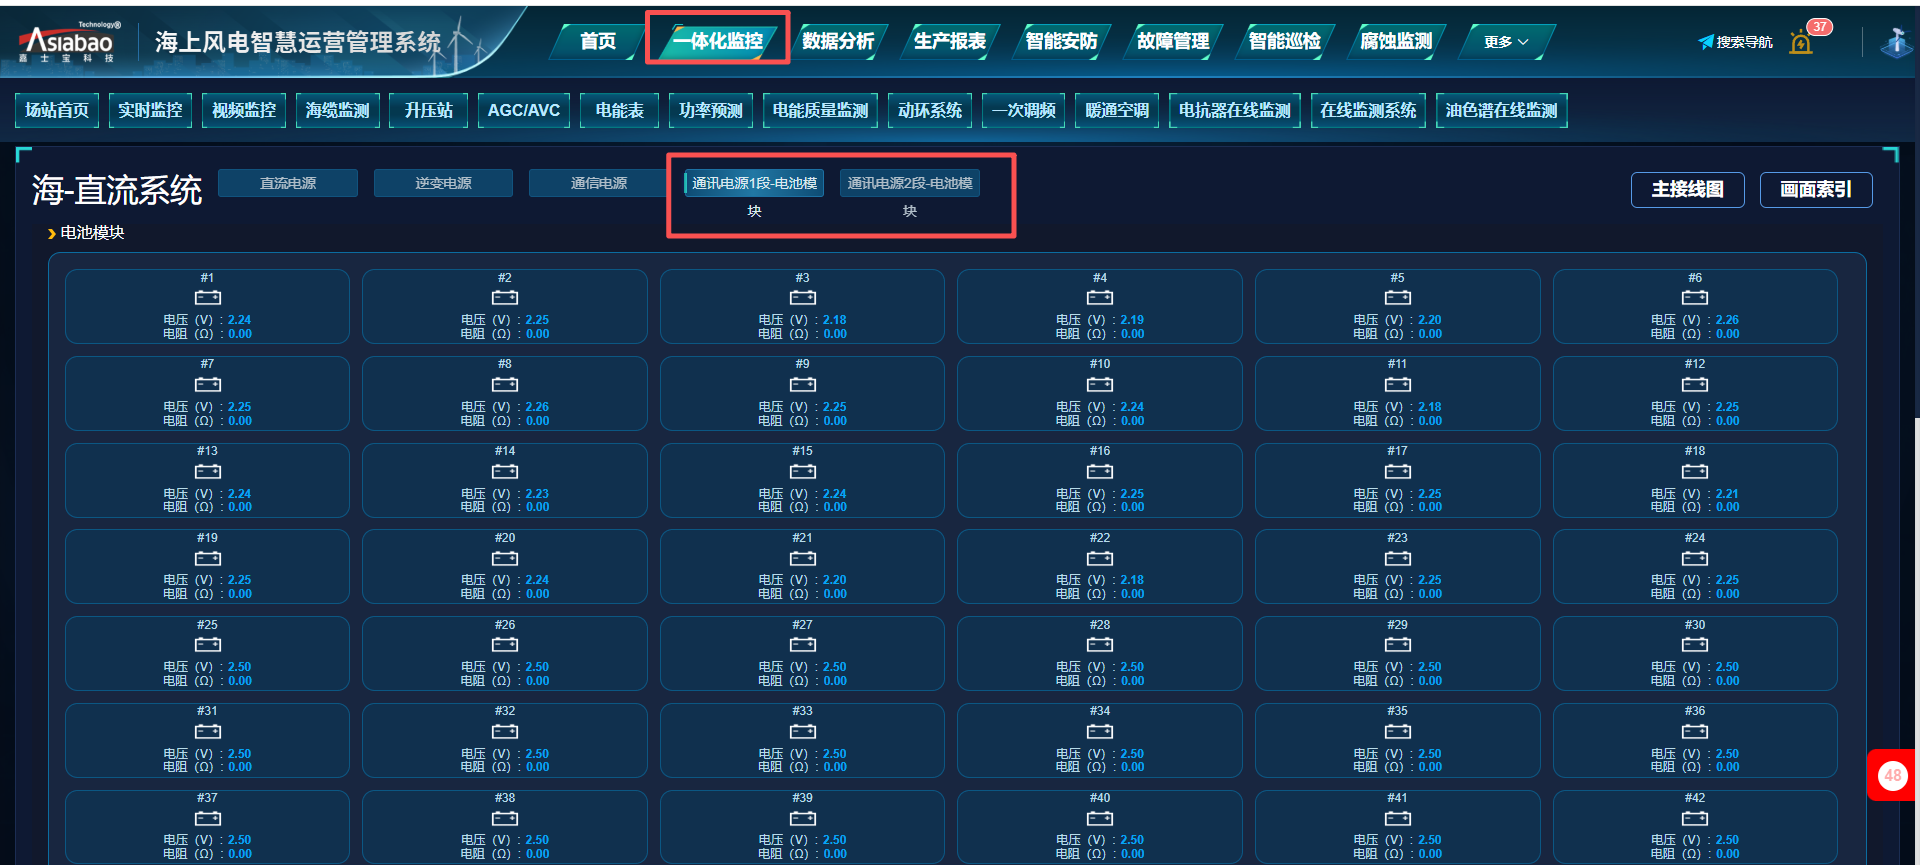Image resolution: width=1920 pixels, height=865 pixels.
Task: Click the 画面索引 button
Action: [1815, 190]
